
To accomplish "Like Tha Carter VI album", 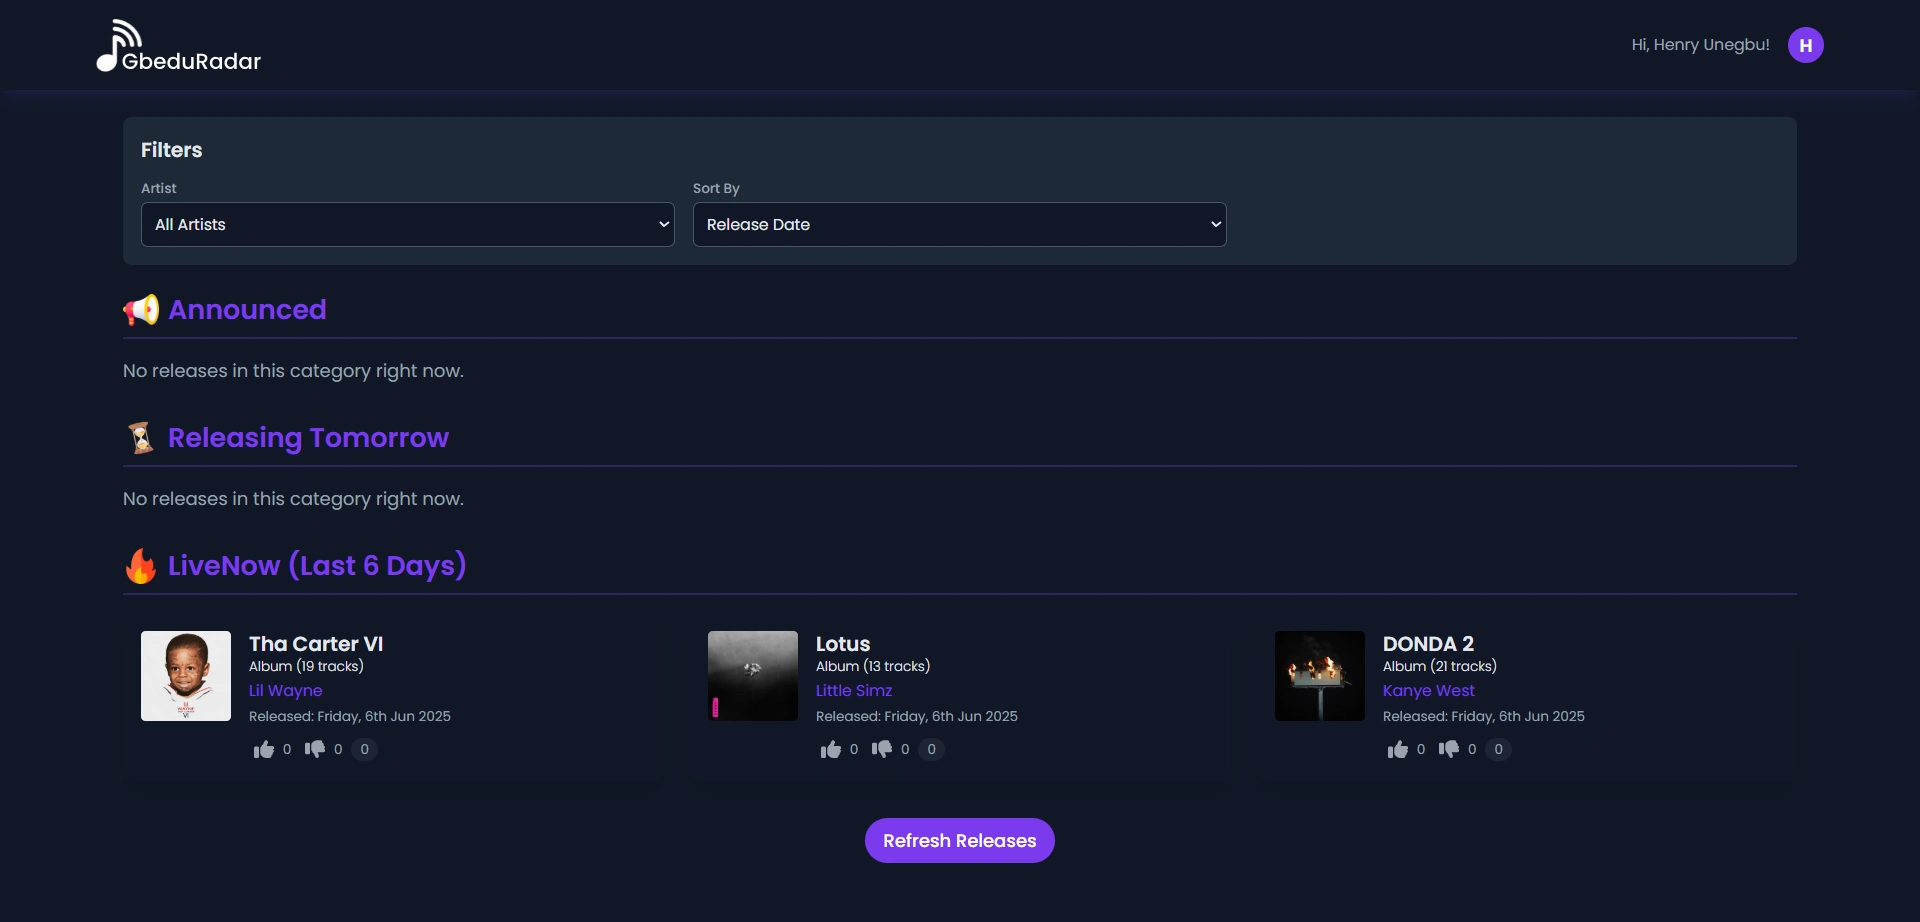I will click(264, 749).
